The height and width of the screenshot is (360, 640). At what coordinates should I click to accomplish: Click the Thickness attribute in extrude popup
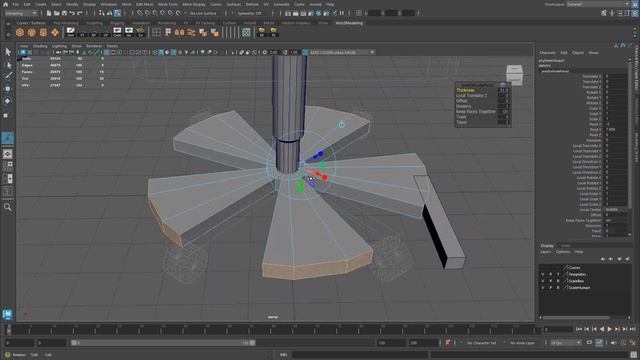click(465, 90)
